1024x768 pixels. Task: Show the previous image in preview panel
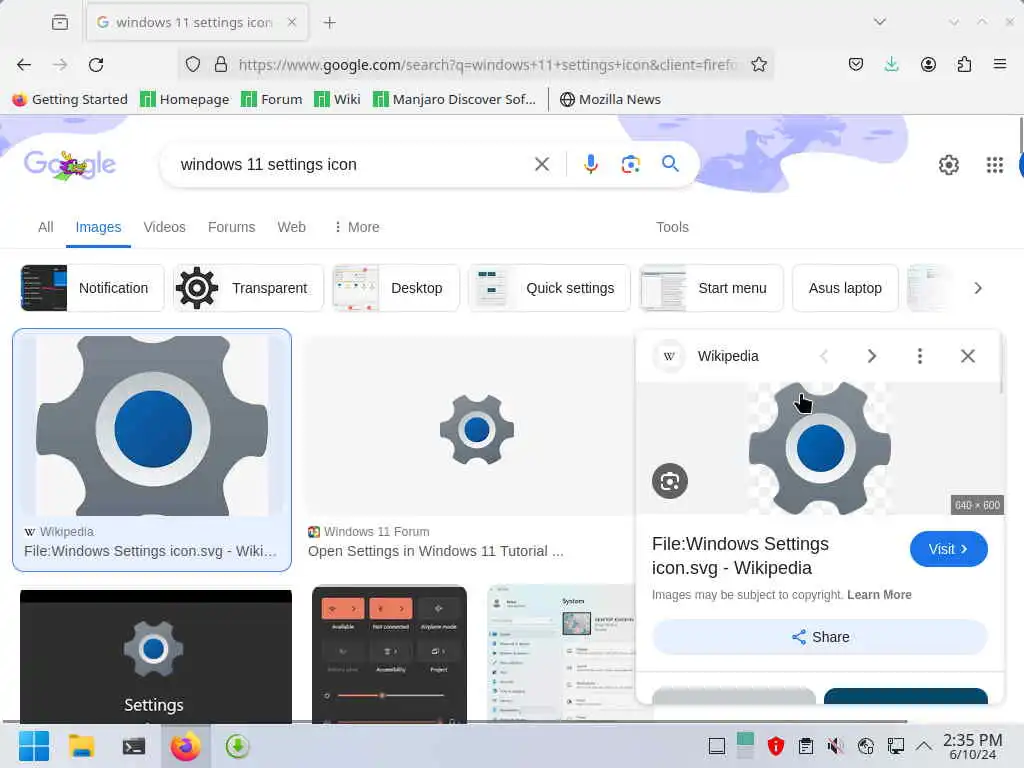coord(824,356)
